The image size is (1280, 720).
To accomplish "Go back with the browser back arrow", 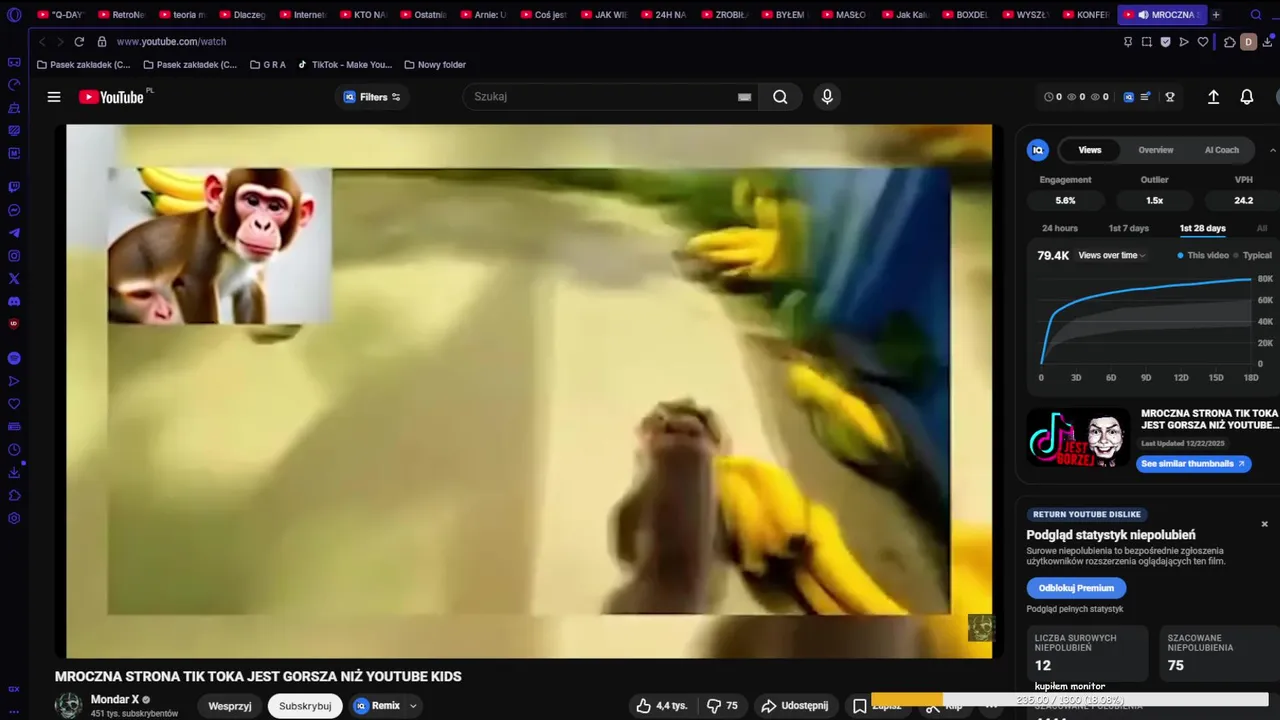I will pyautogui.click(x=42, y=42).
